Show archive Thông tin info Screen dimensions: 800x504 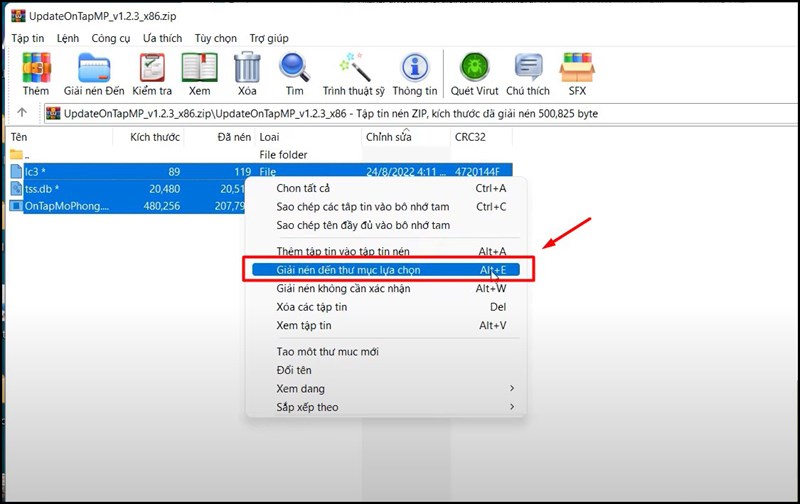[415, 74]
